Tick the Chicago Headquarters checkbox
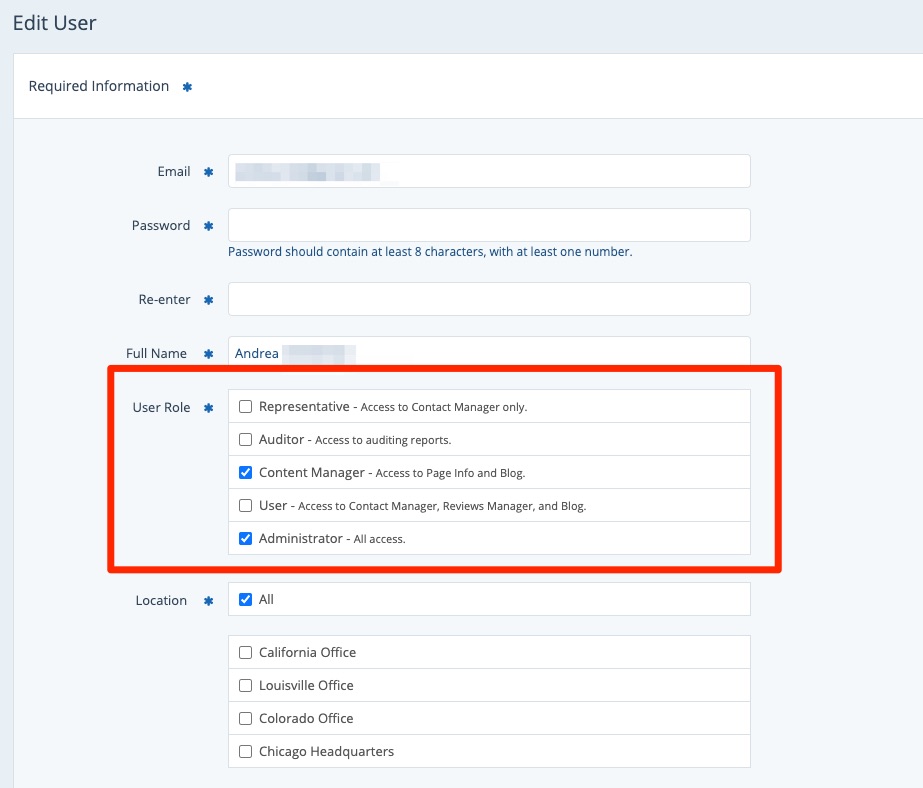The height and width of the screenshot is (788, 923). [245, 752]
